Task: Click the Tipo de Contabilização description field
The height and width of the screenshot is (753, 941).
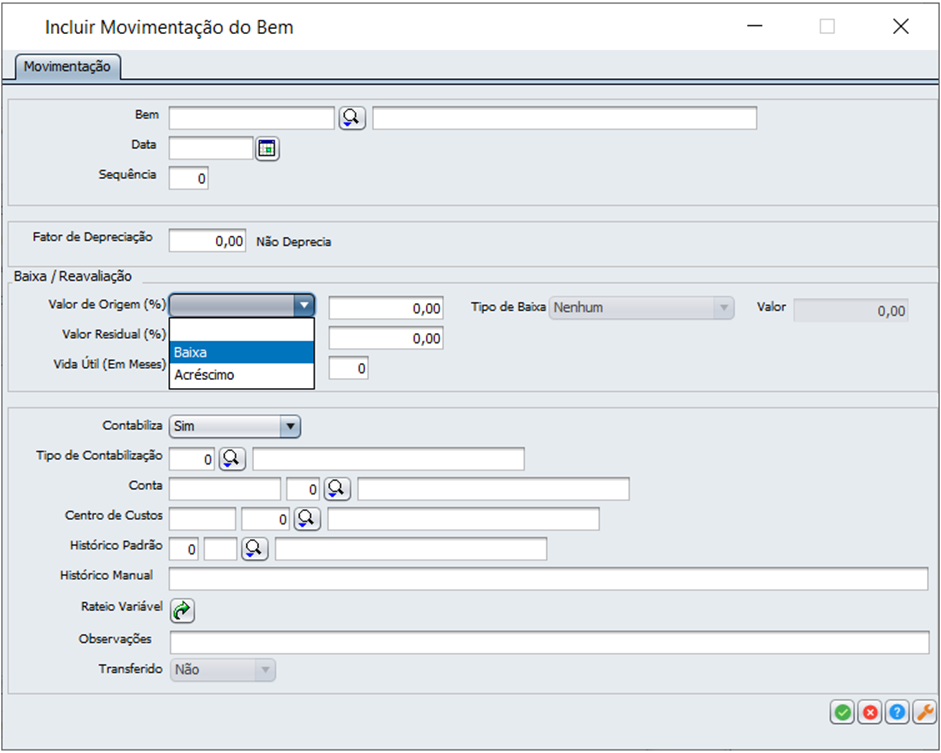Action: (388, 459)
